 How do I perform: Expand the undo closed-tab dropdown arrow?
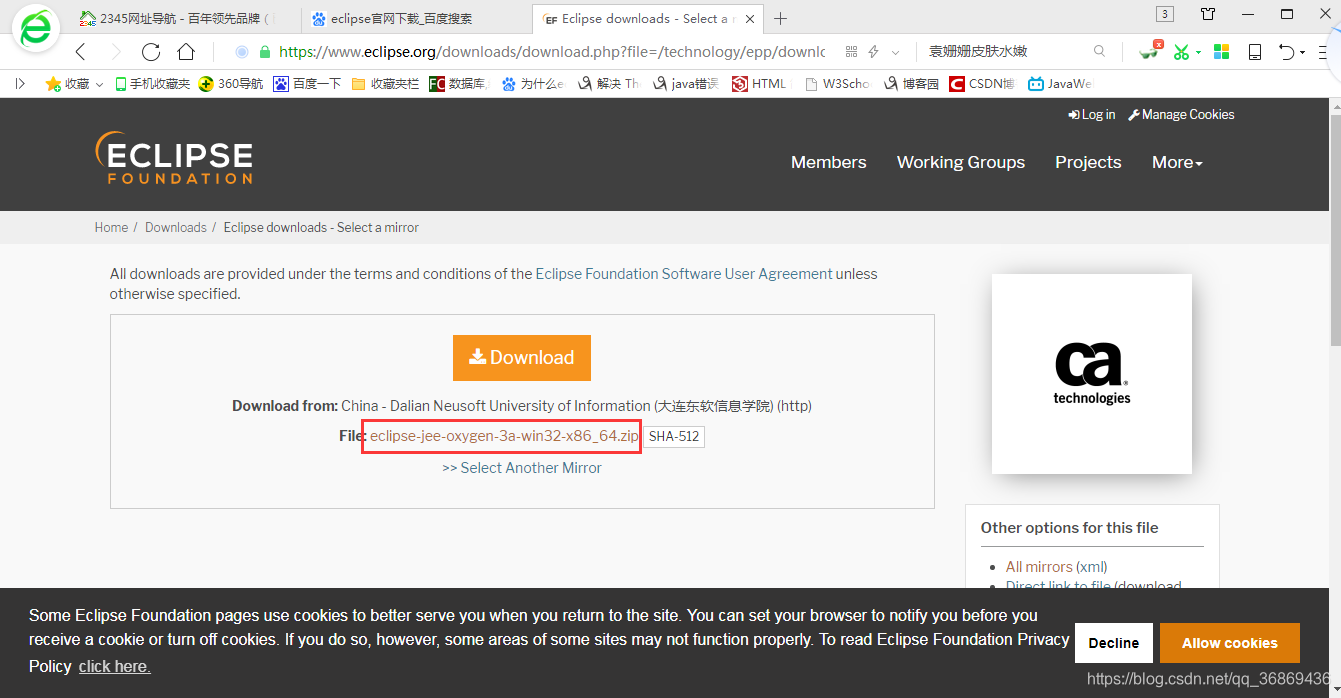pos(1303,53)
